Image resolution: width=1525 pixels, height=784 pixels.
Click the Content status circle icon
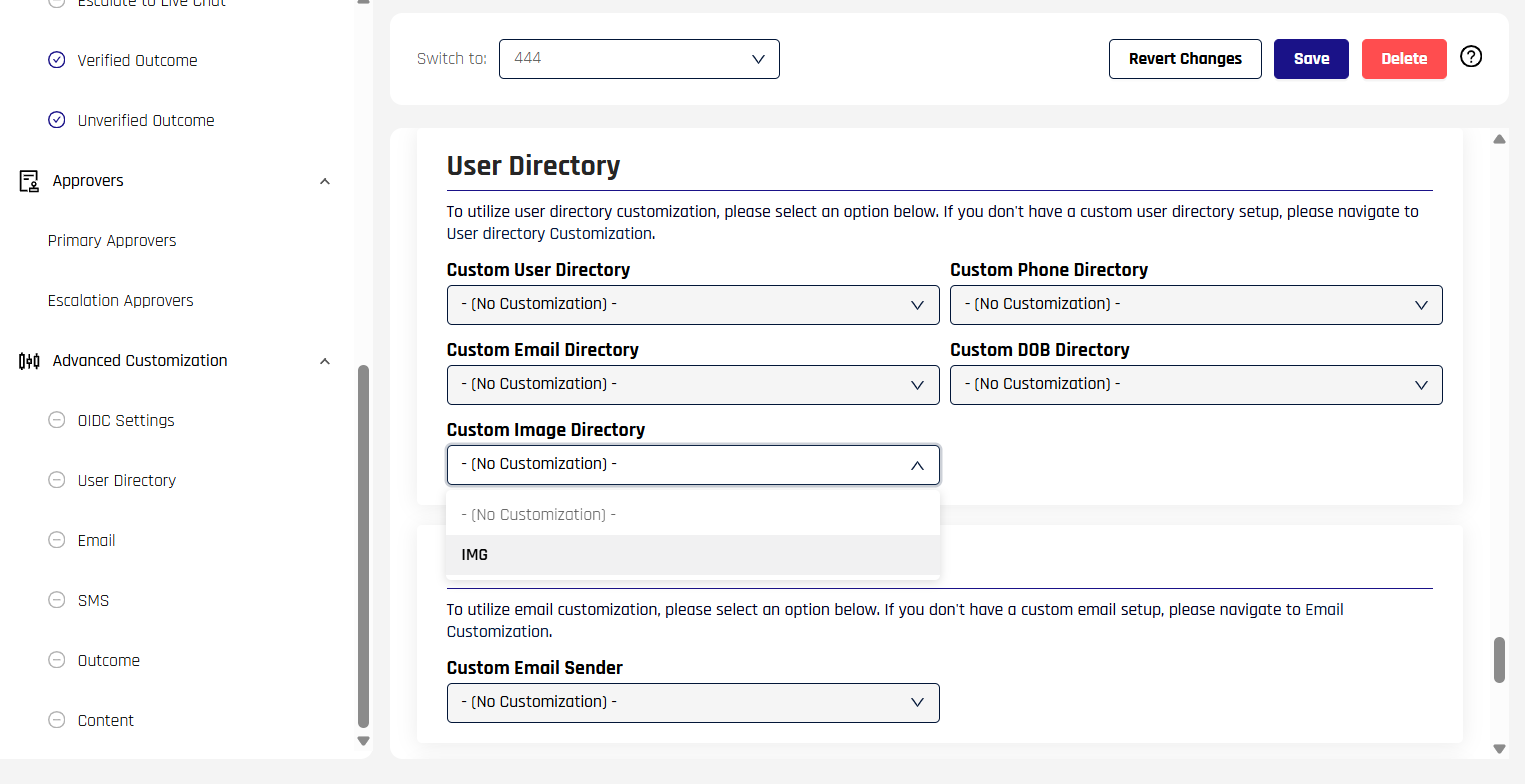click(57, 720)
